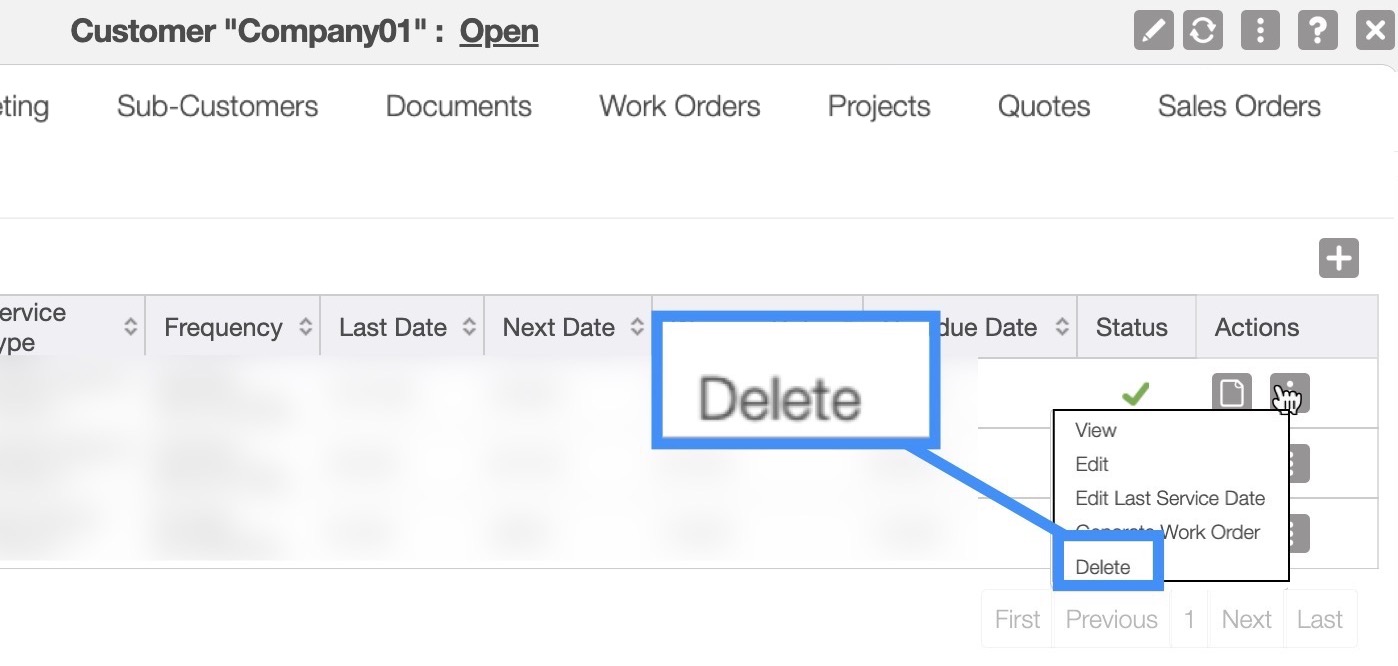Select Edit Last Service Date menu option
The image size is (1398, 666).
(1169, 498)
